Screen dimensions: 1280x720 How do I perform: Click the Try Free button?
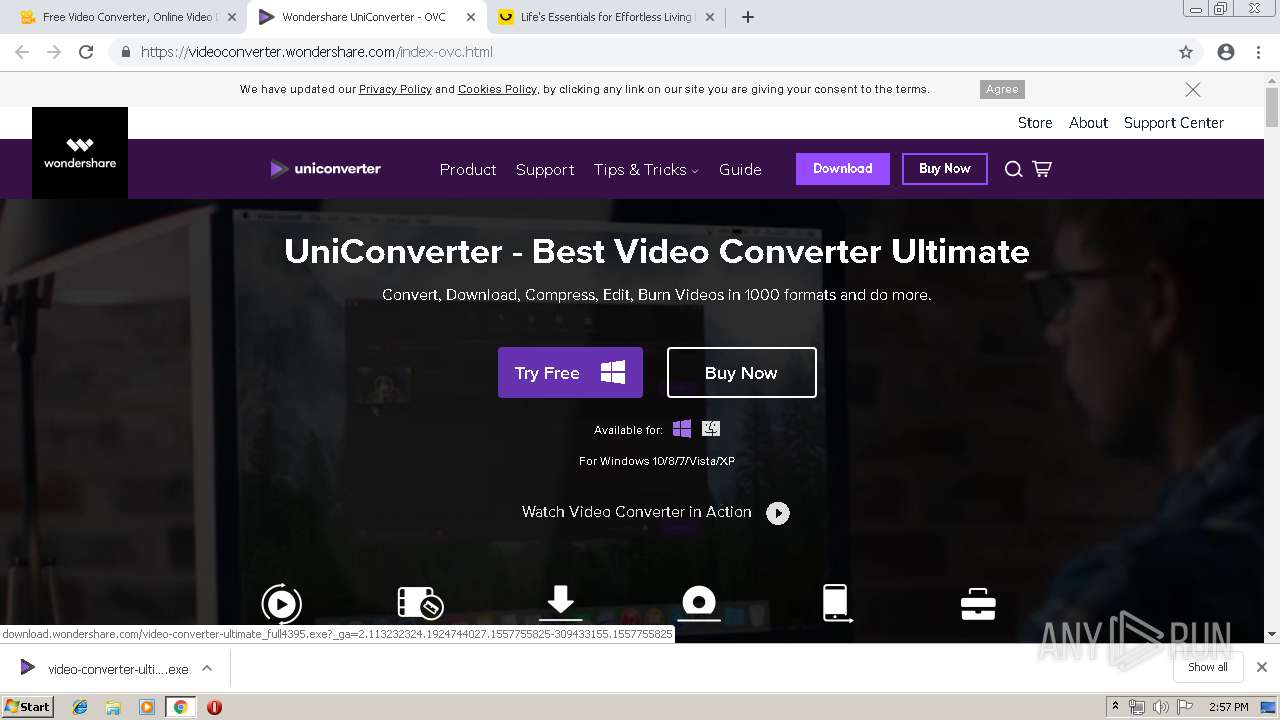tap(570, 372)
